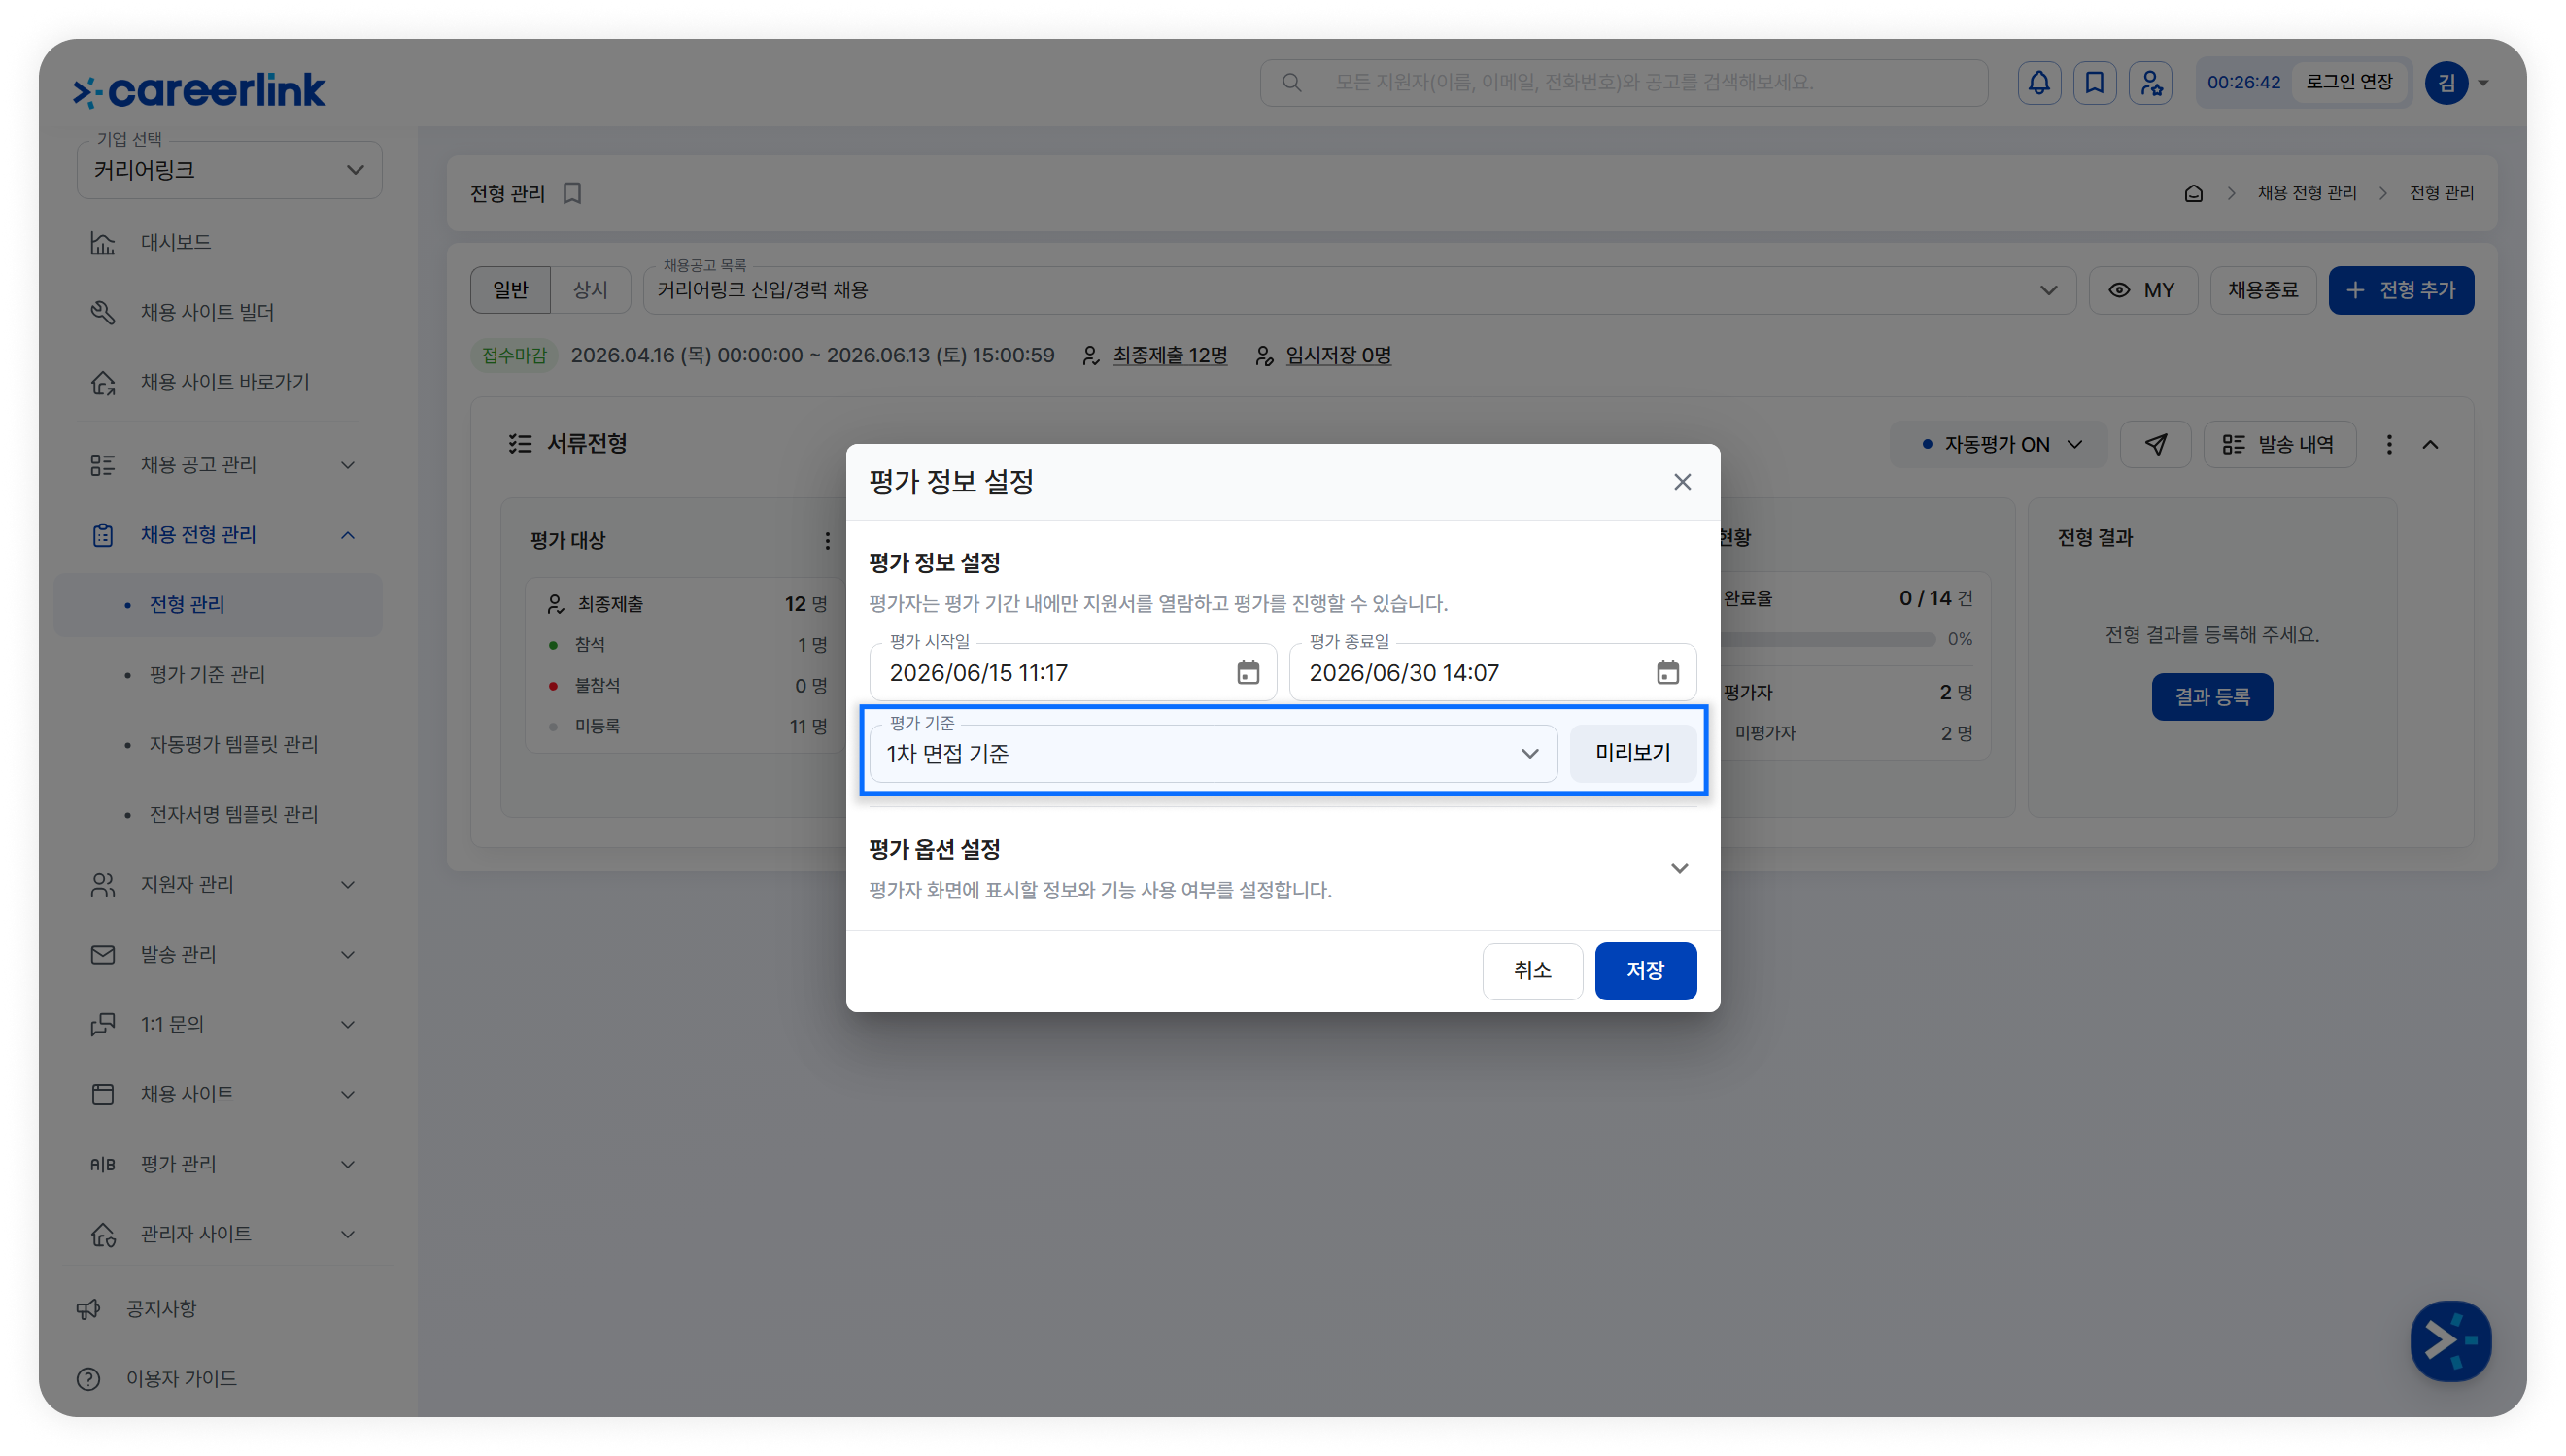Focus the applicant search input field
The height and width of the screenshot is (1456, 2566).
click(1623, 82)
